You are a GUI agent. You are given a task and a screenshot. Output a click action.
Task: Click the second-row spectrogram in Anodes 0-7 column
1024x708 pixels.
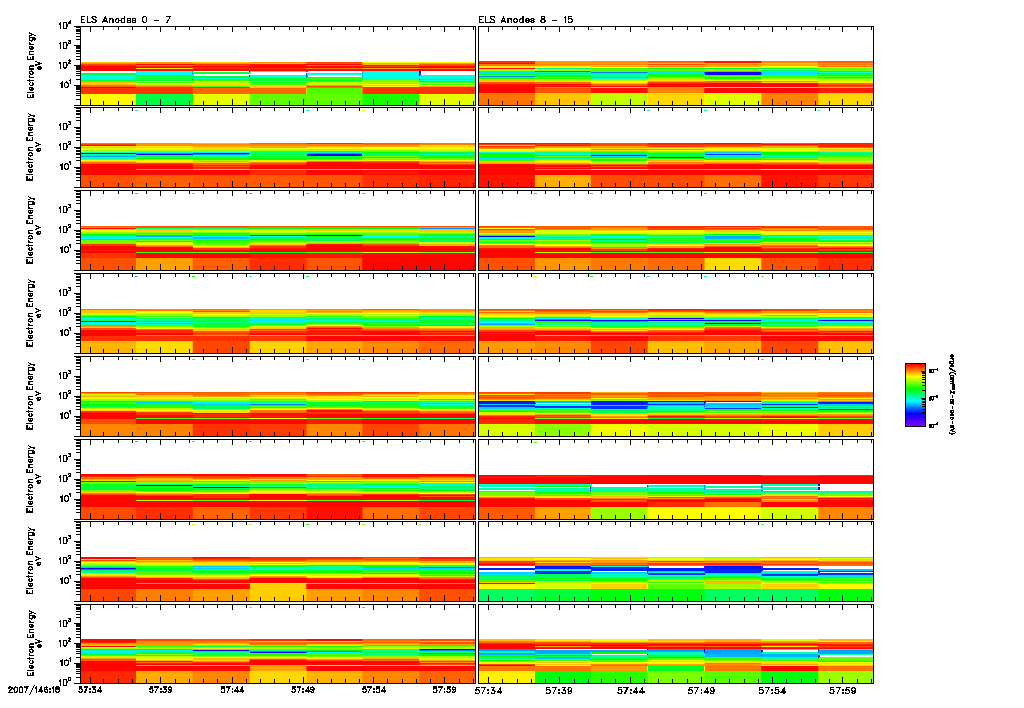[278, 148]
